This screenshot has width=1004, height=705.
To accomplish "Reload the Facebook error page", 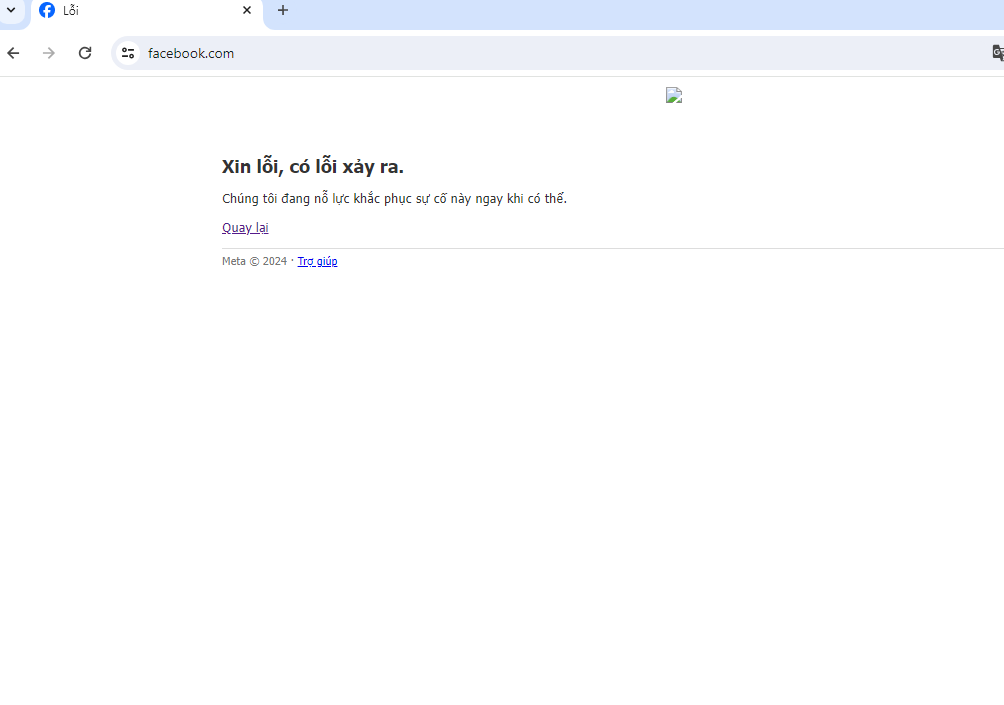I will pos(85,53).
